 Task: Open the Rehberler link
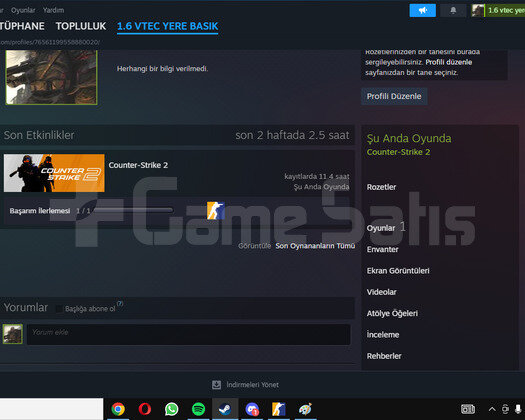(x=384, y=356)
